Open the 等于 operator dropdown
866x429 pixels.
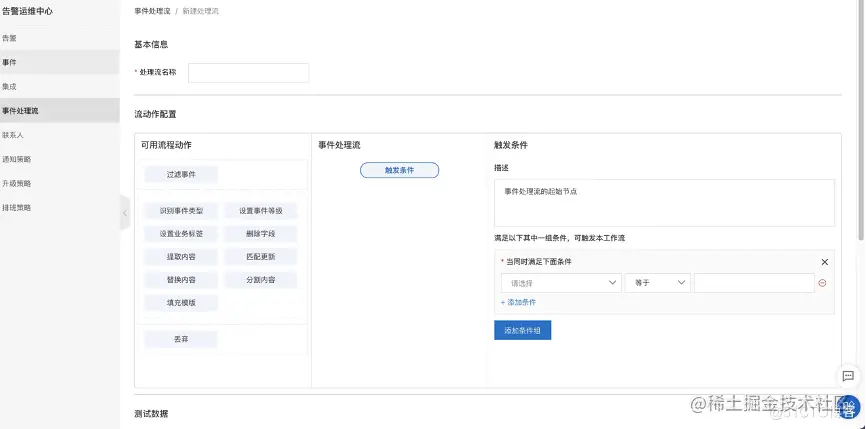pos(658,283)
